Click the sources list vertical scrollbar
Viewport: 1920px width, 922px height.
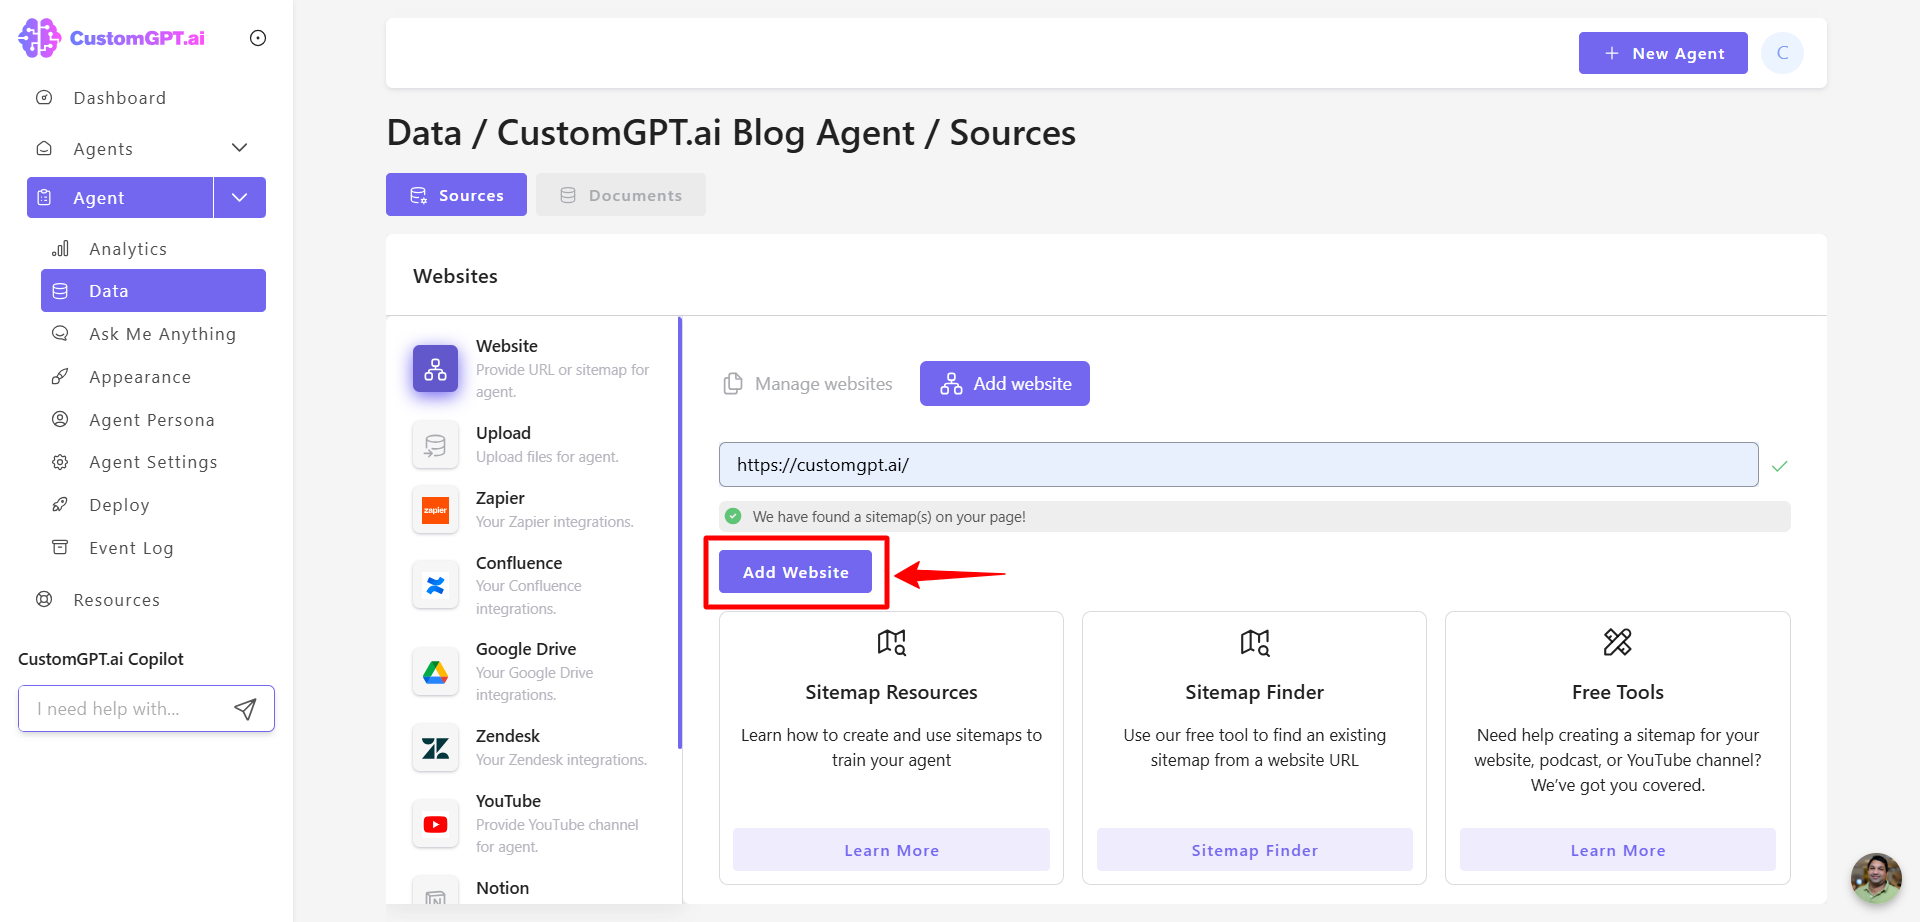pos(680,533)
